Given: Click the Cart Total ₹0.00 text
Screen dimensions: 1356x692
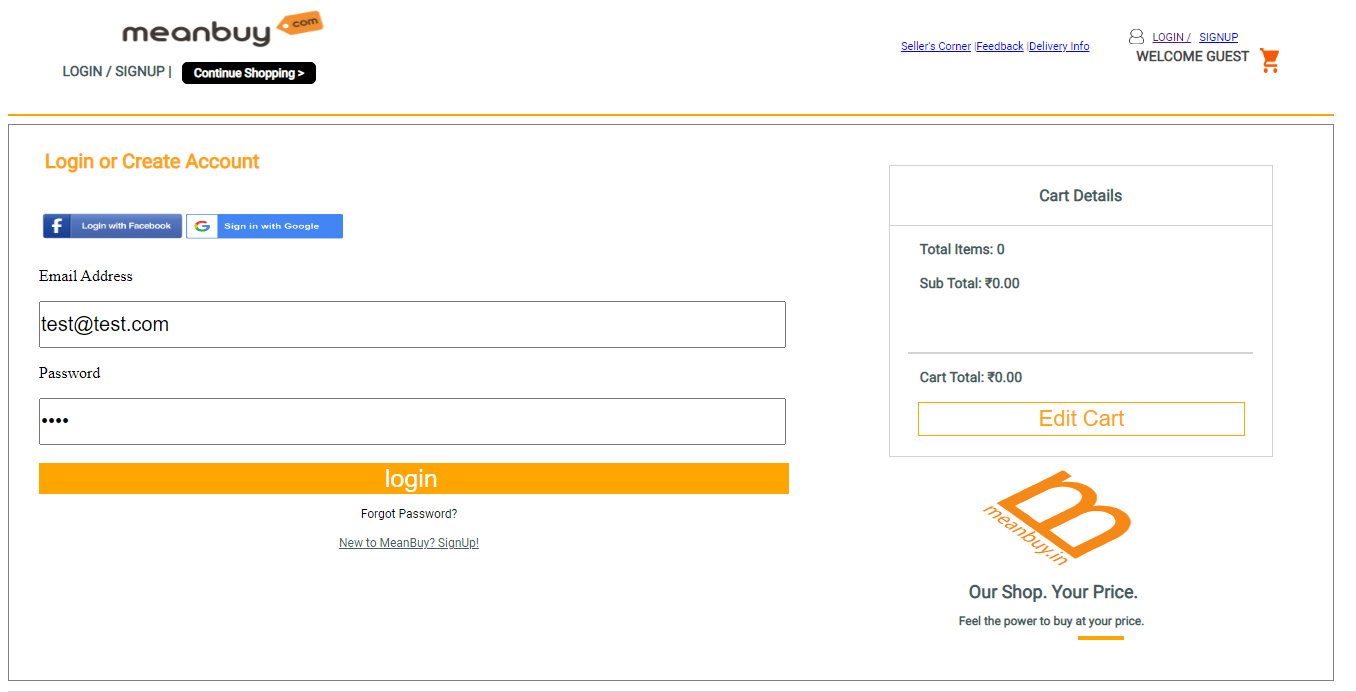Looking at the screenshot, I should point(971,378).
